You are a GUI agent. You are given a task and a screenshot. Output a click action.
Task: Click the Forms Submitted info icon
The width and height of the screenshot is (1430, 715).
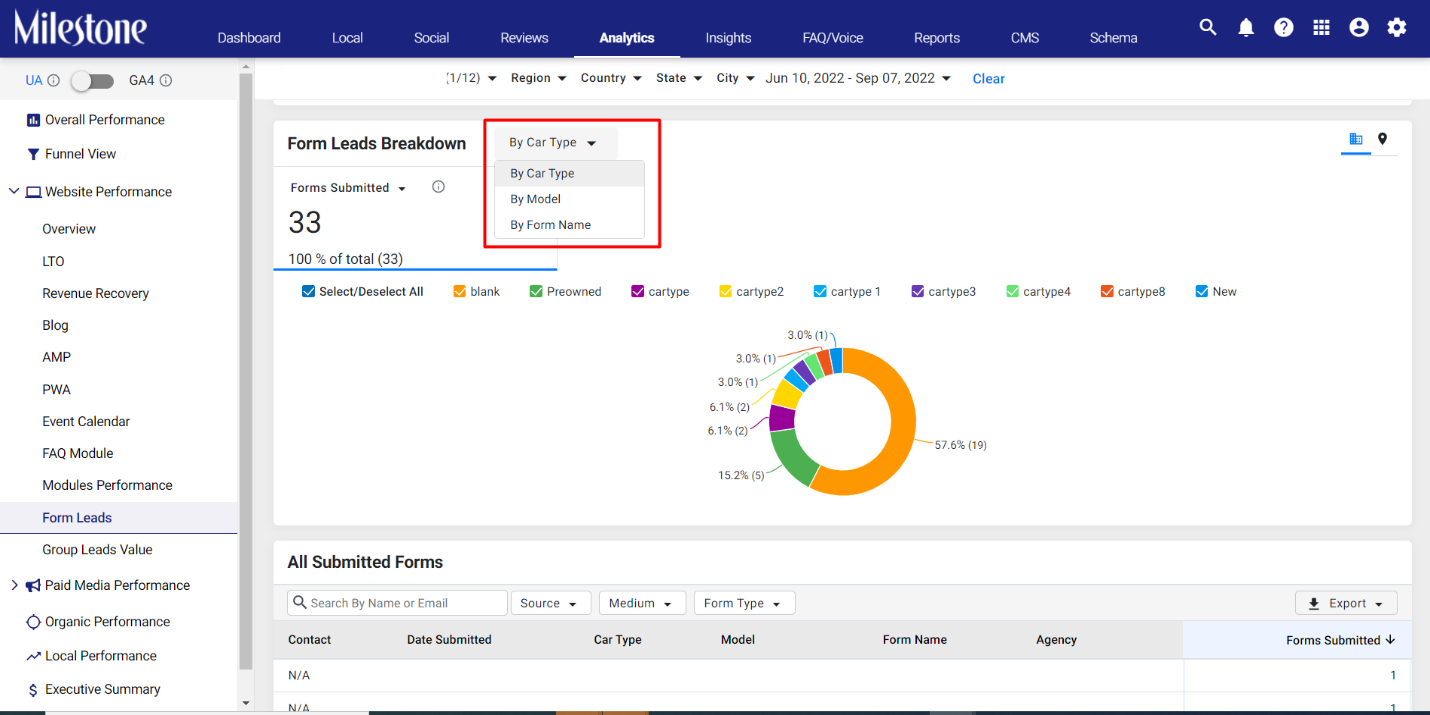click(438, 187)
